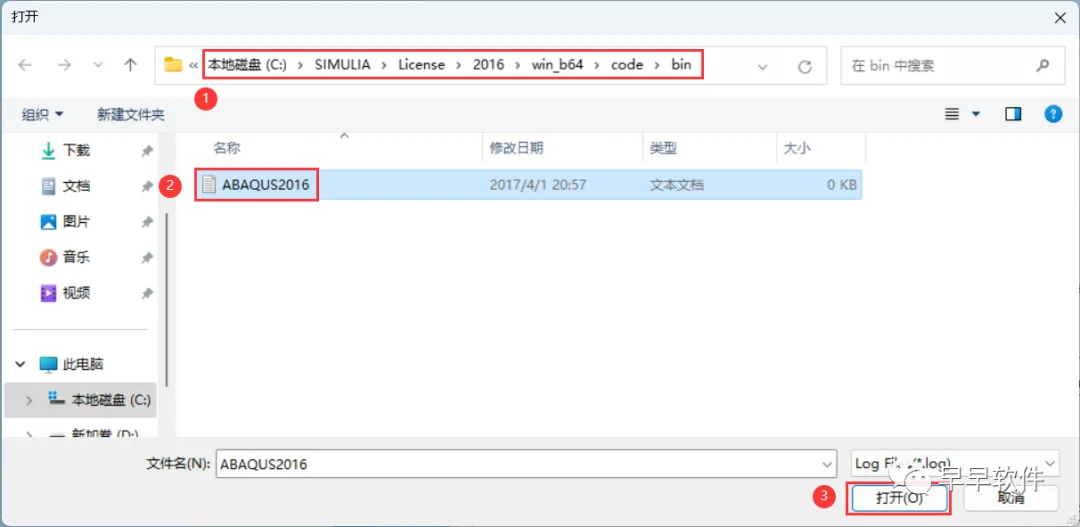The width and height of the screenshot is (1080, 527).
Task: Open help via blue question icon
Action: (1053, 114)
